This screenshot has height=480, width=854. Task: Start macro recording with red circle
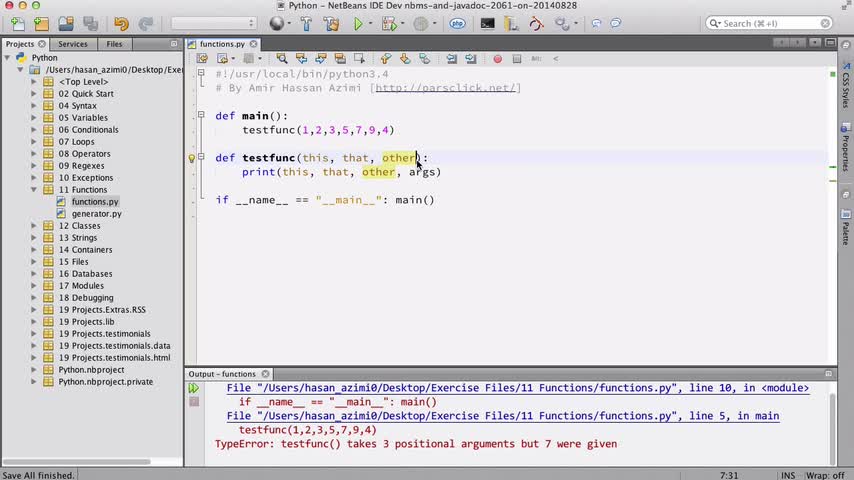point(497,59)
